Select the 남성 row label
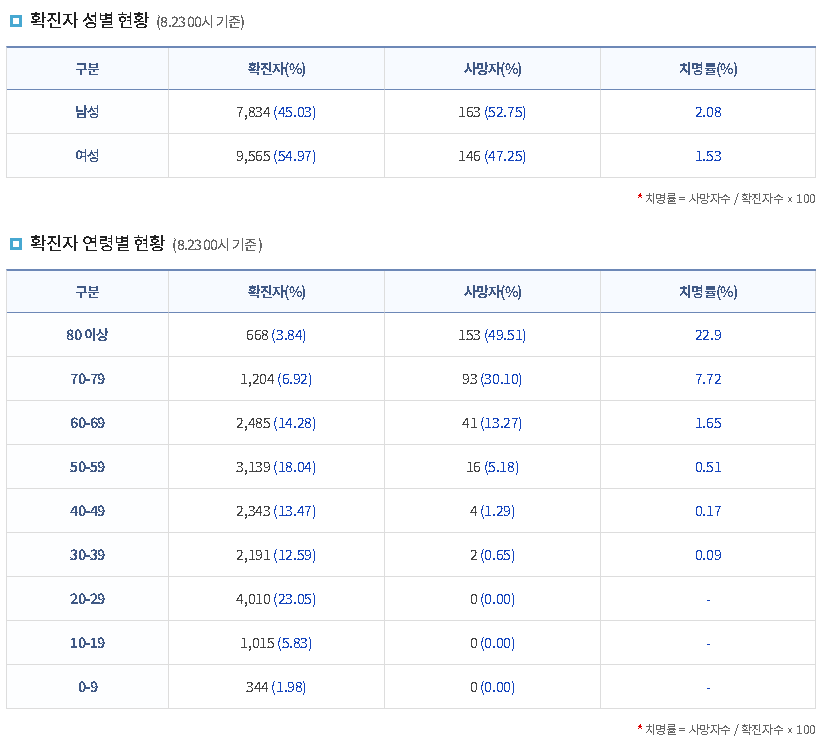This screenshot has height=740, width=822. 87,112
